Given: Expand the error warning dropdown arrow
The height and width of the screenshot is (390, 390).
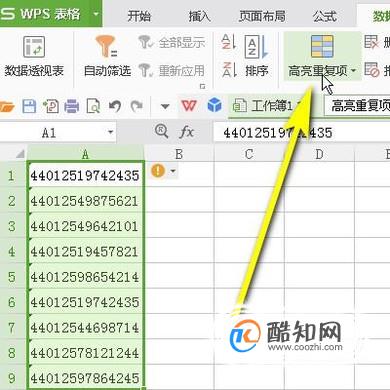Looking at the screenshot, I should click(173, 171).
